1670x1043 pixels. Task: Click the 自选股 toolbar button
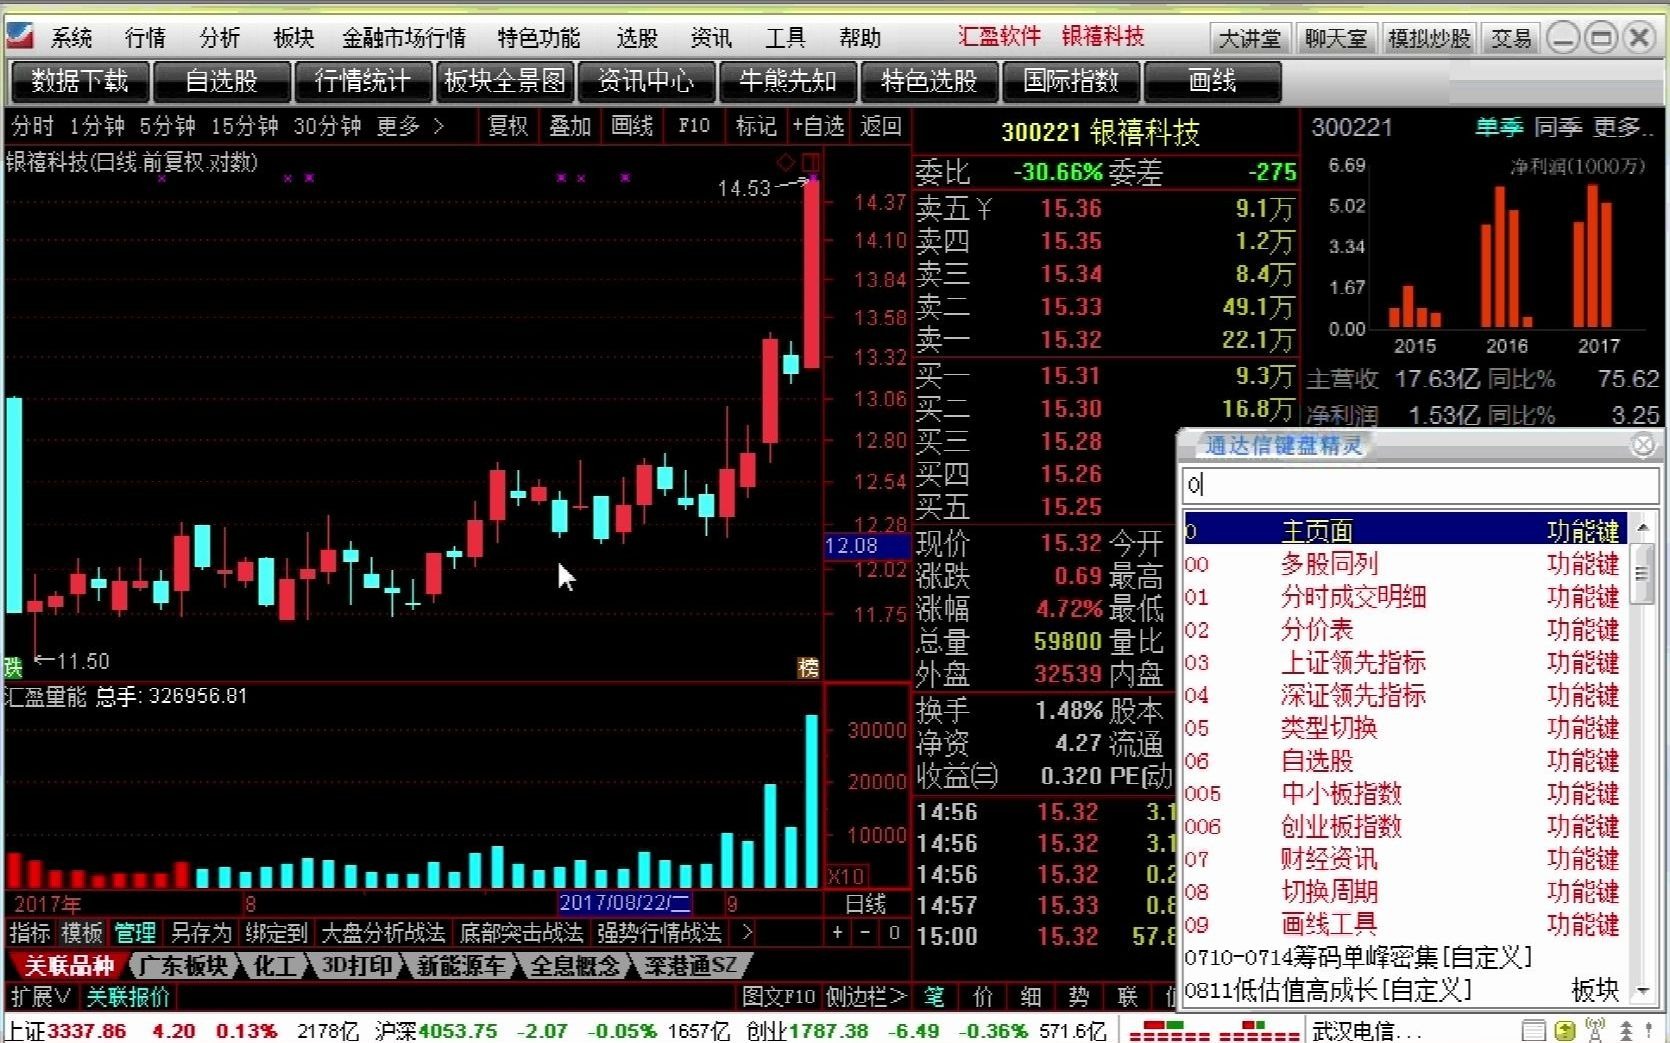click(222, 81)
